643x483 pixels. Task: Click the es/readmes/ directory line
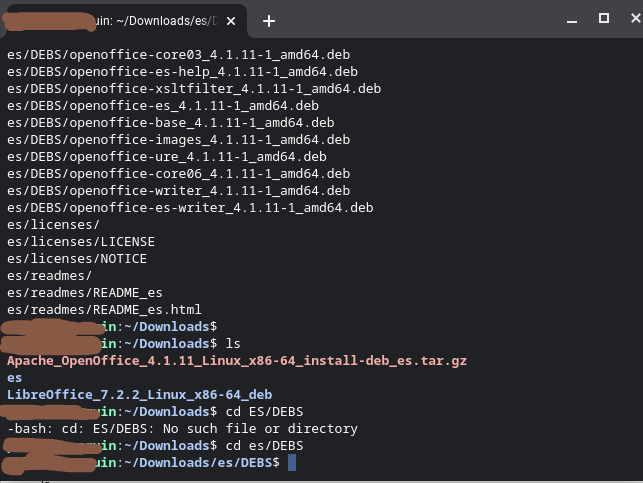[49, 276]
